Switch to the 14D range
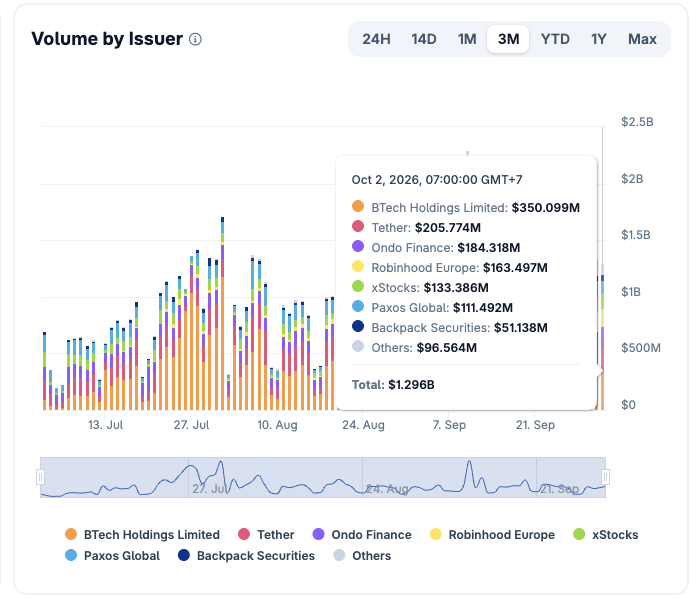This screenshot has height=597, width=698. 424,39
